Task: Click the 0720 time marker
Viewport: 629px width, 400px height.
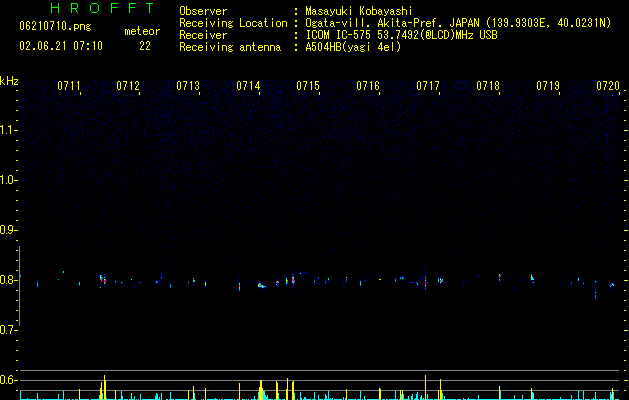Action: [x=608, y=86]
